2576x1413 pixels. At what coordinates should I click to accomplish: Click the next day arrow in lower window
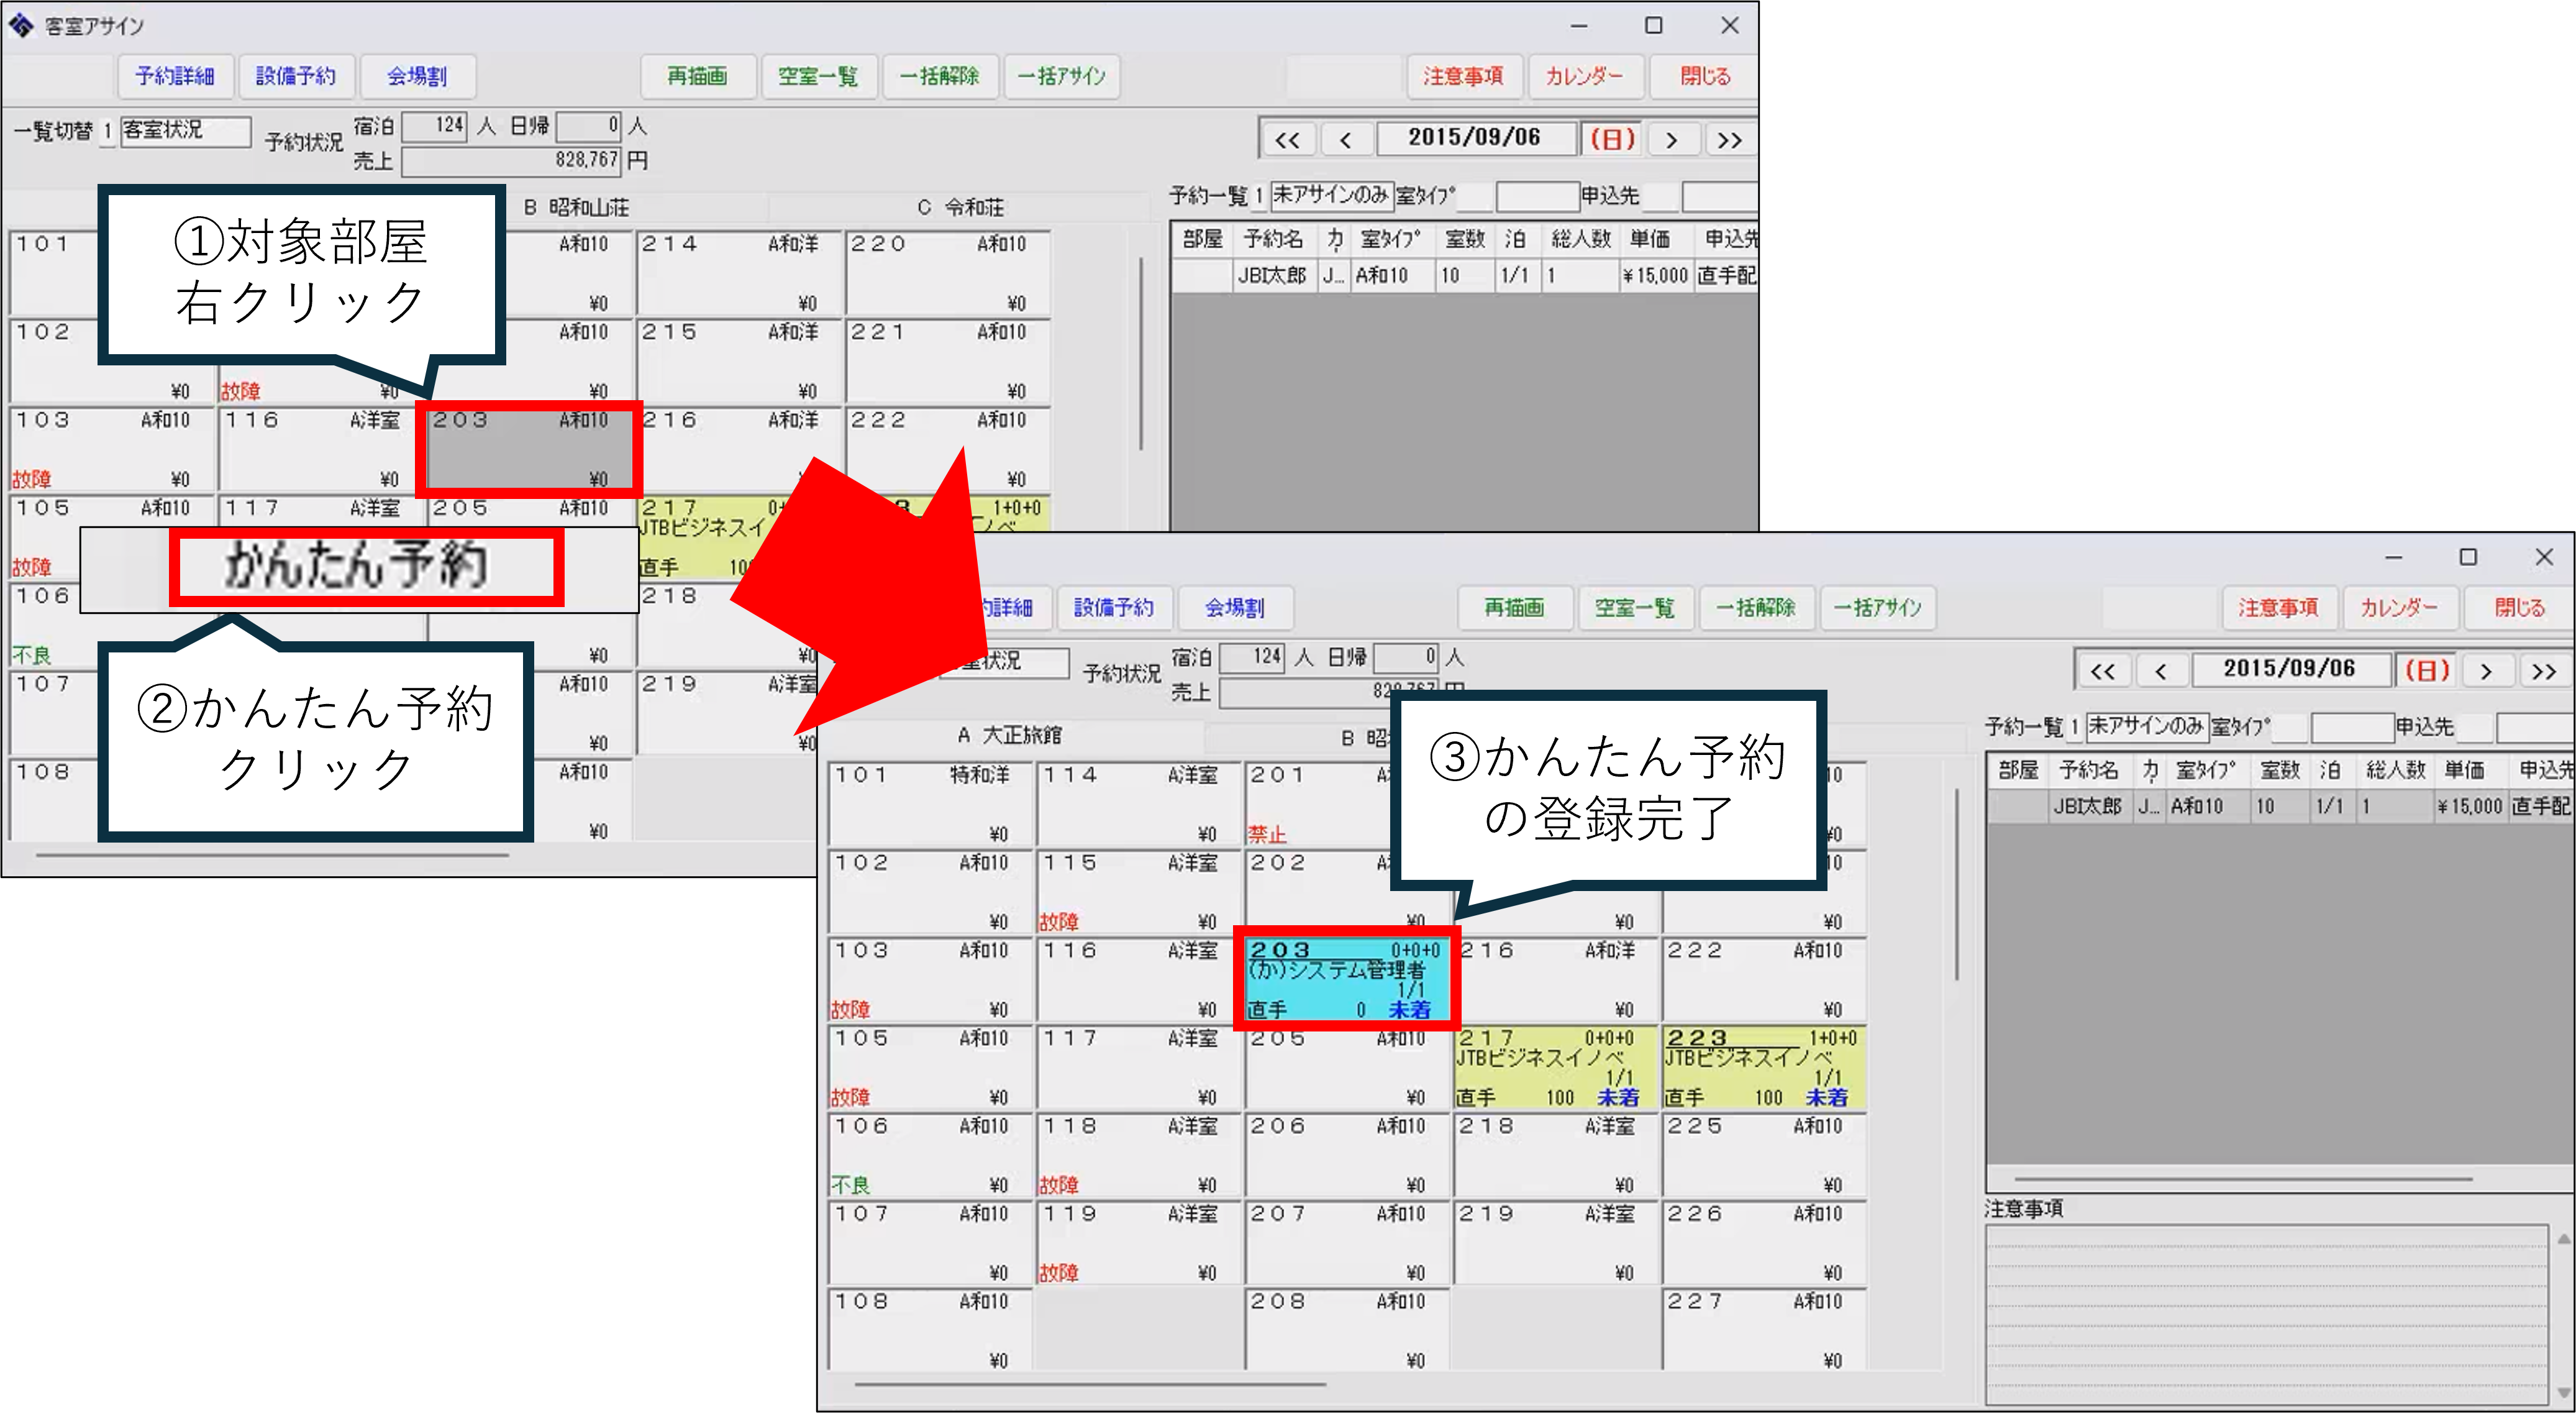[x=2486, y=670]
